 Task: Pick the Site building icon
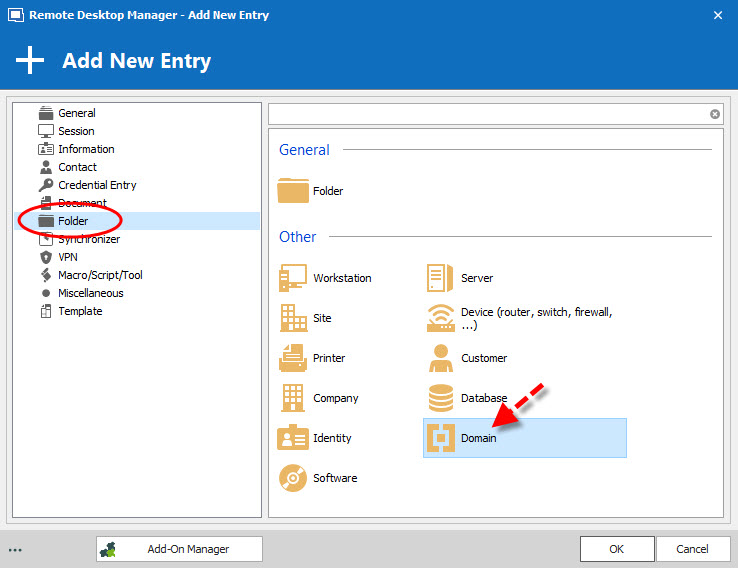293,318
